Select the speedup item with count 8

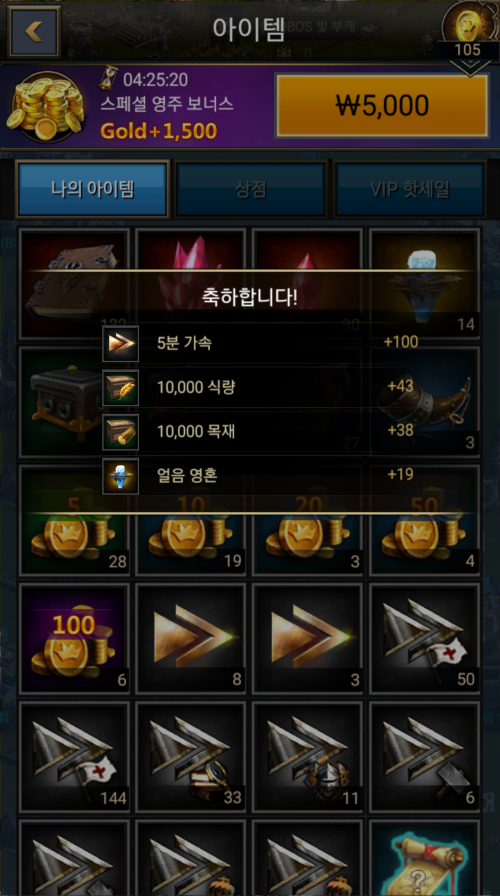coord(191,638)
